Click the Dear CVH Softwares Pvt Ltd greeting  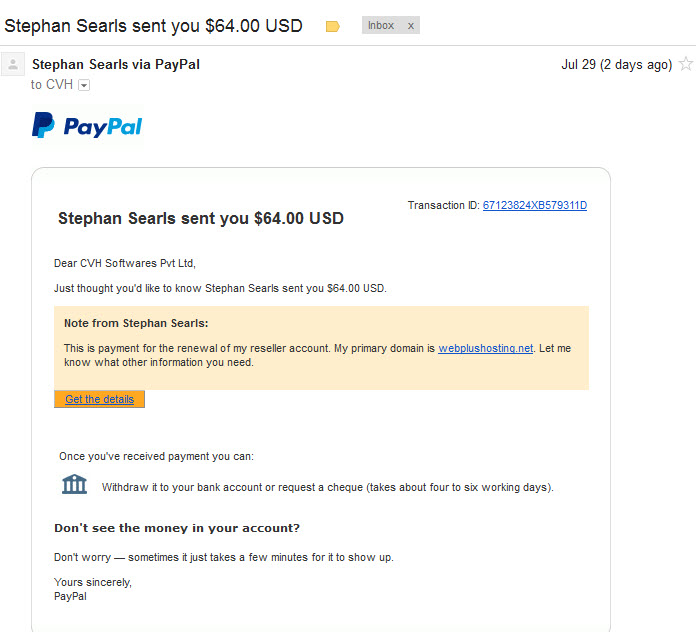click(125, 263)
